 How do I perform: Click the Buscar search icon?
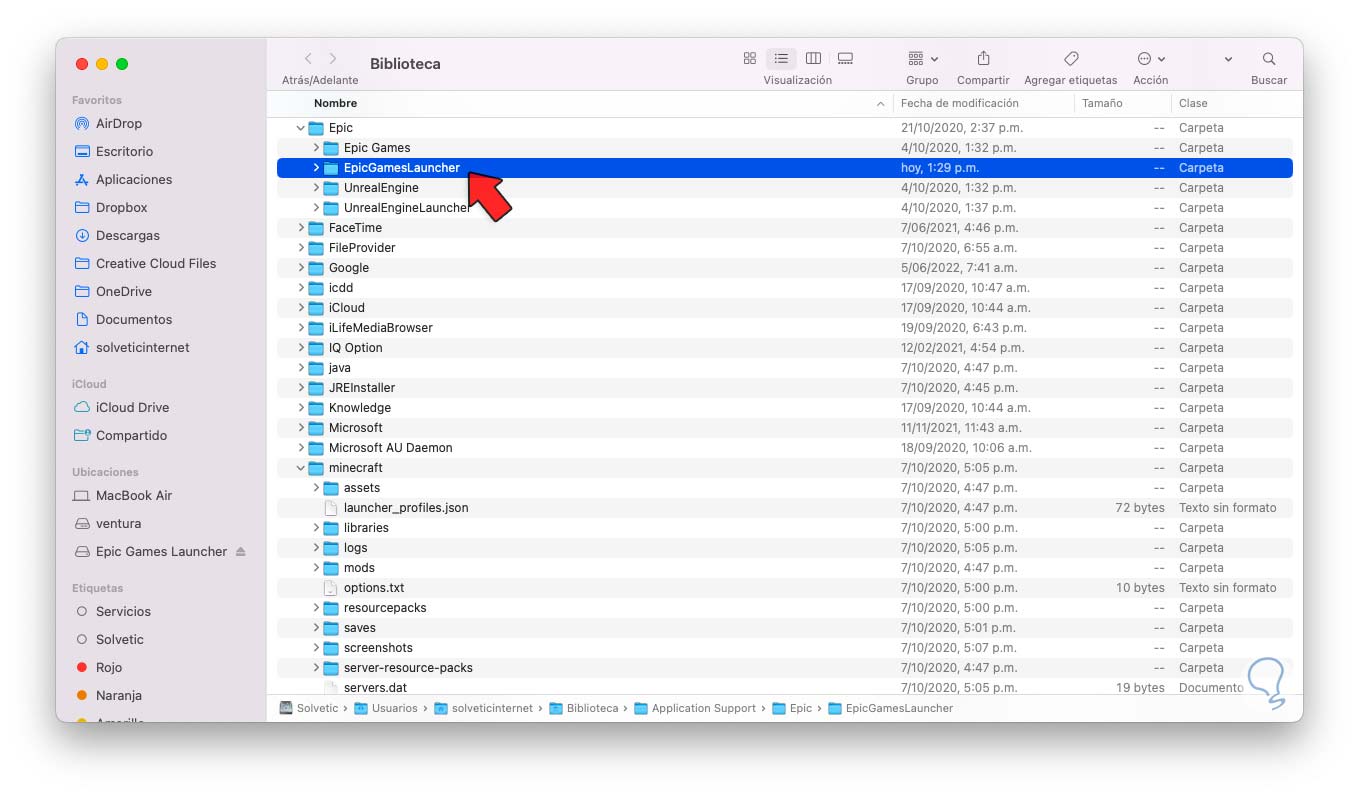point(1269,59)
